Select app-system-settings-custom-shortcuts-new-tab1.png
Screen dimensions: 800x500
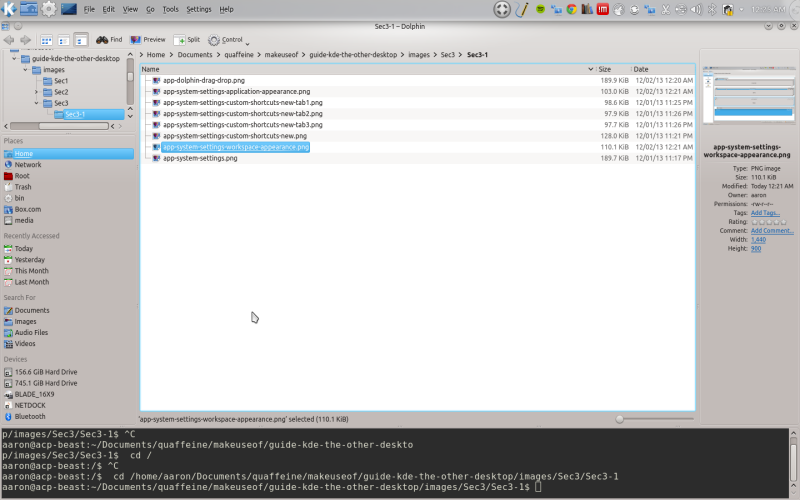[242, 103]
